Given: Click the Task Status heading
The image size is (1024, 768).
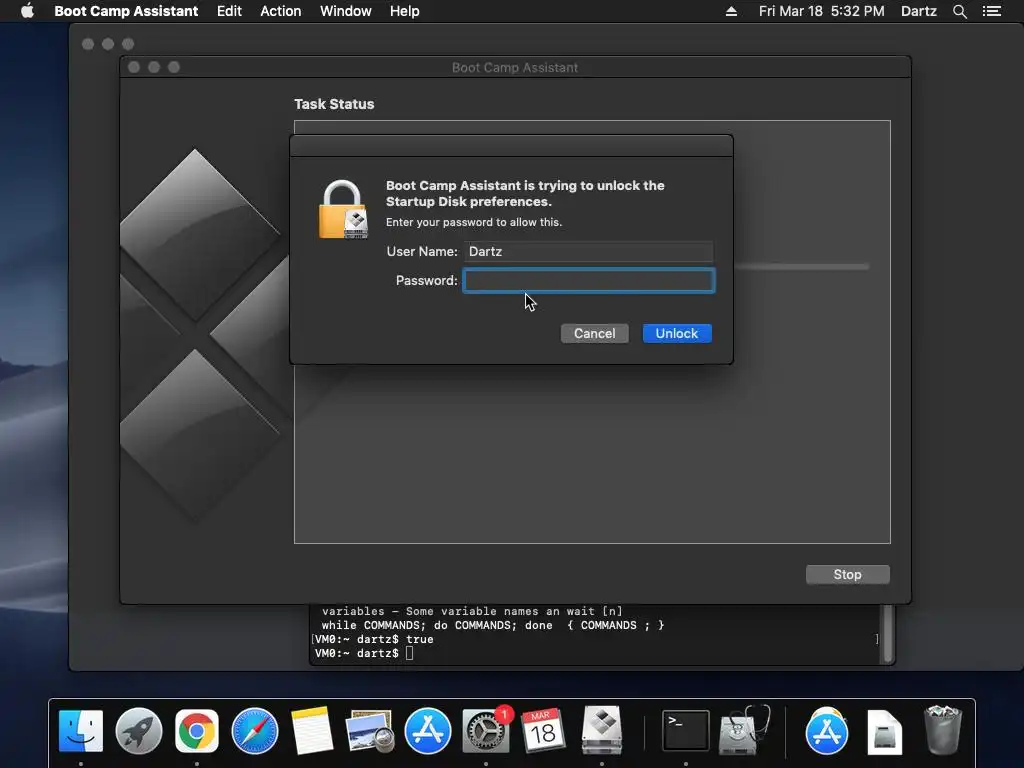Looking at the screenshot, I should tap(334, 104).
